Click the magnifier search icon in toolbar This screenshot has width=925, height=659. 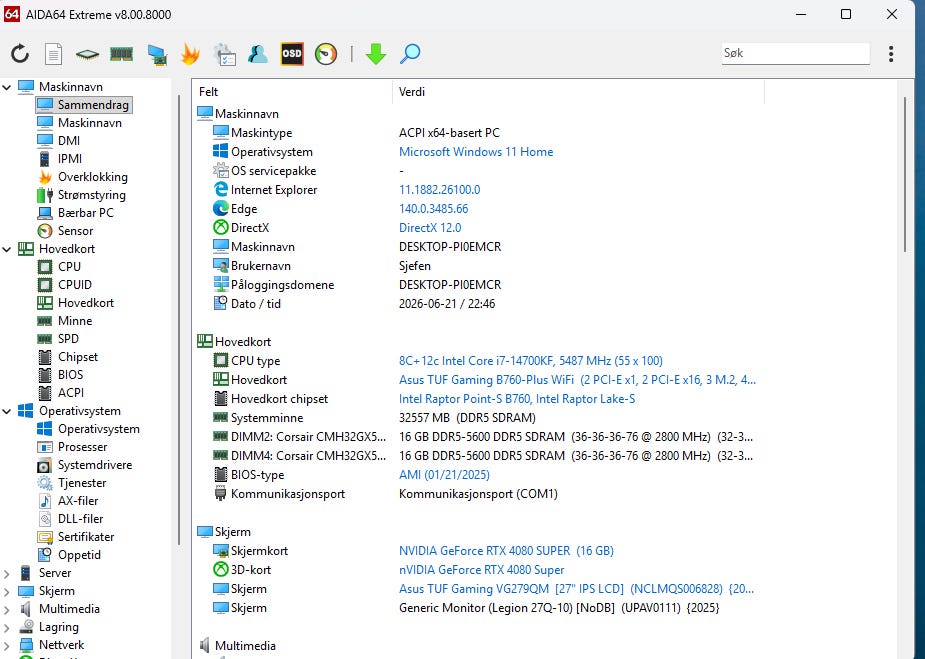(410, 54)
